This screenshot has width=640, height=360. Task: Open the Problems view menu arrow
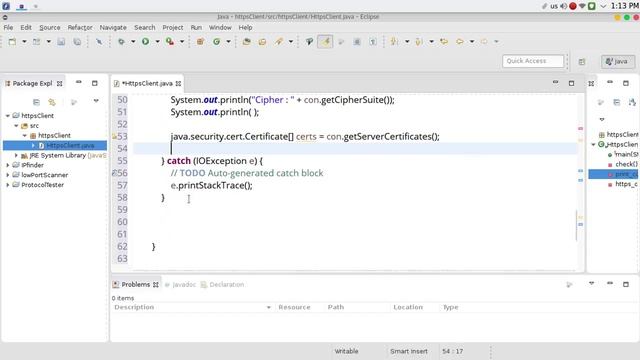coord(591,283)
